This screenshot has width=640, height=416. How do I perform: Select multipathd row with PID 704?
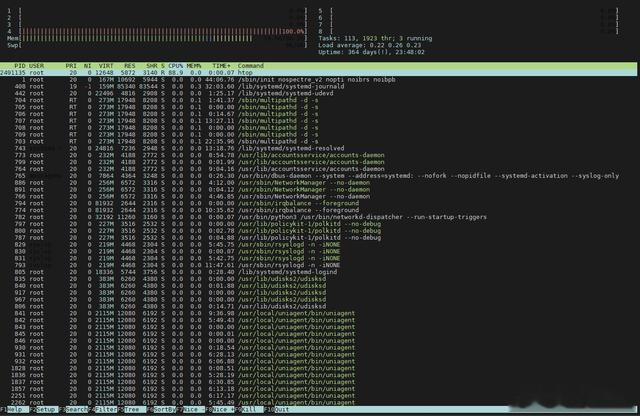[318, 100]
